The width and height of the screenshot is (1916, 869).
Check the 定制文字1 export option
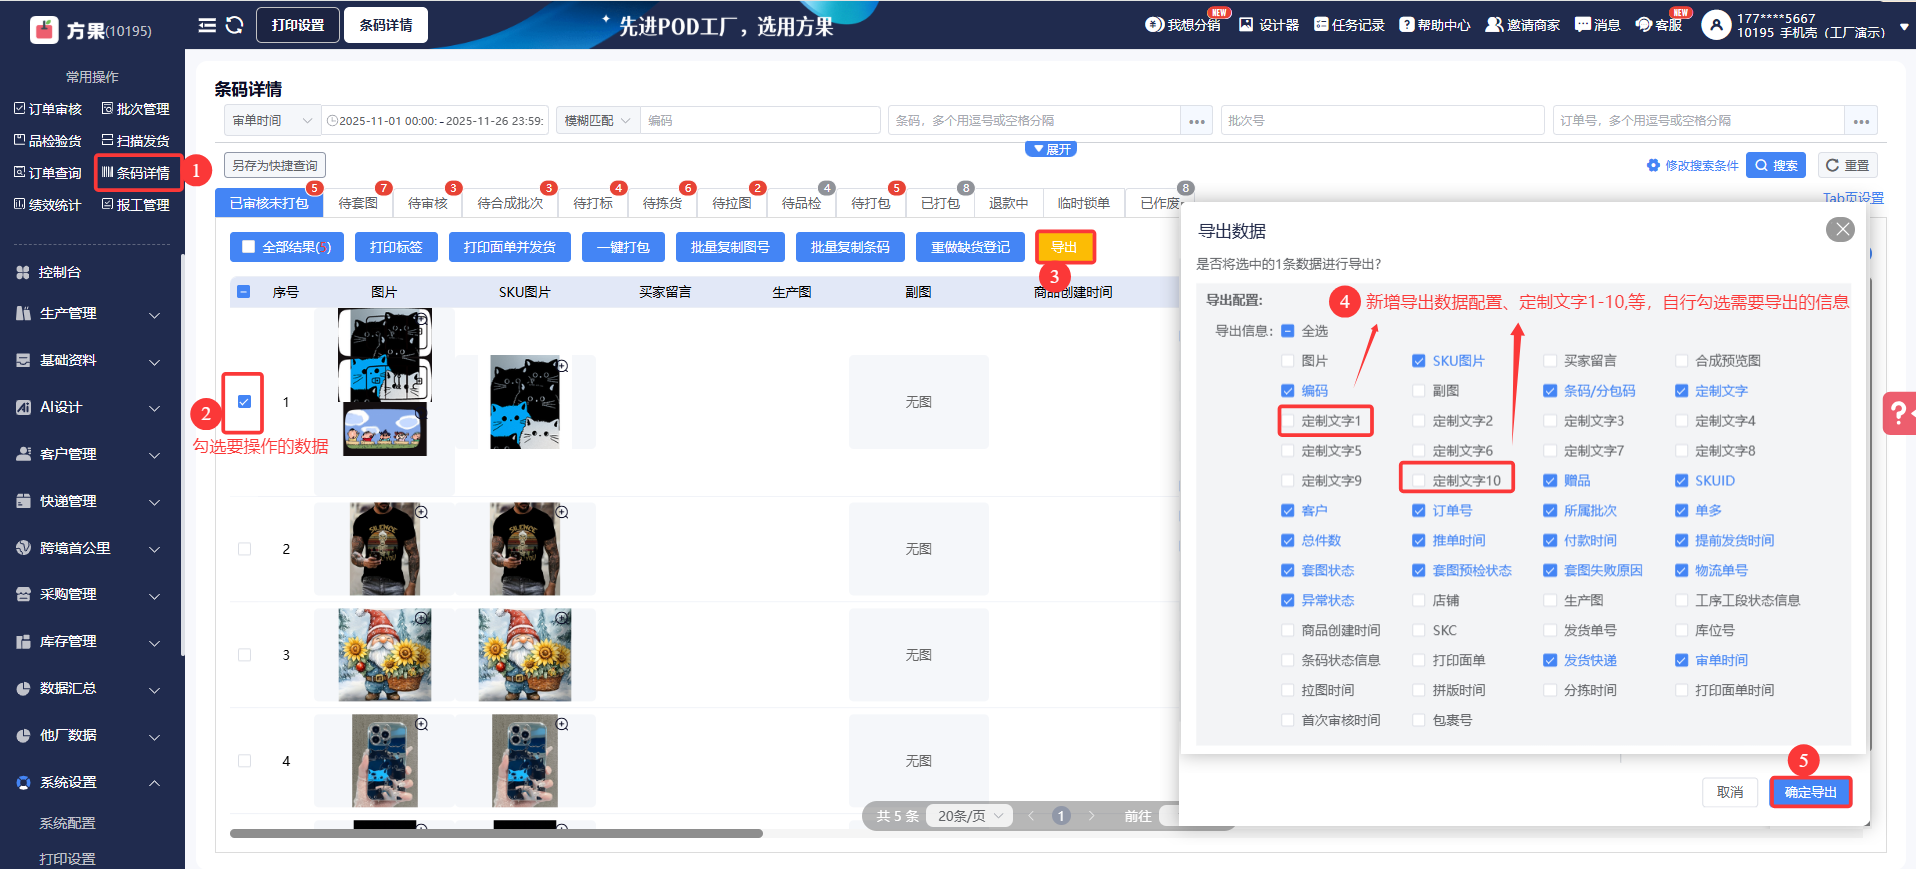1288,421
